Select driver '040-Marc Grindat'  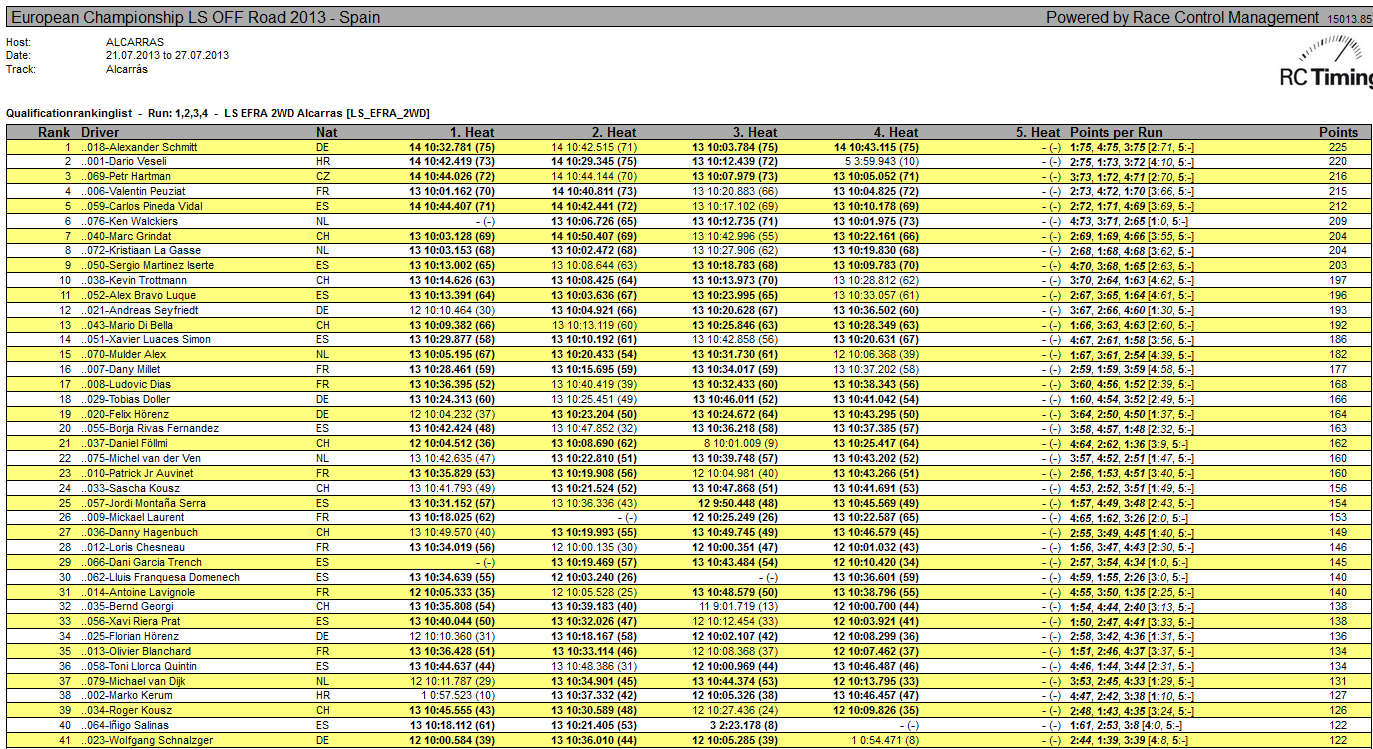click(126, 235)
